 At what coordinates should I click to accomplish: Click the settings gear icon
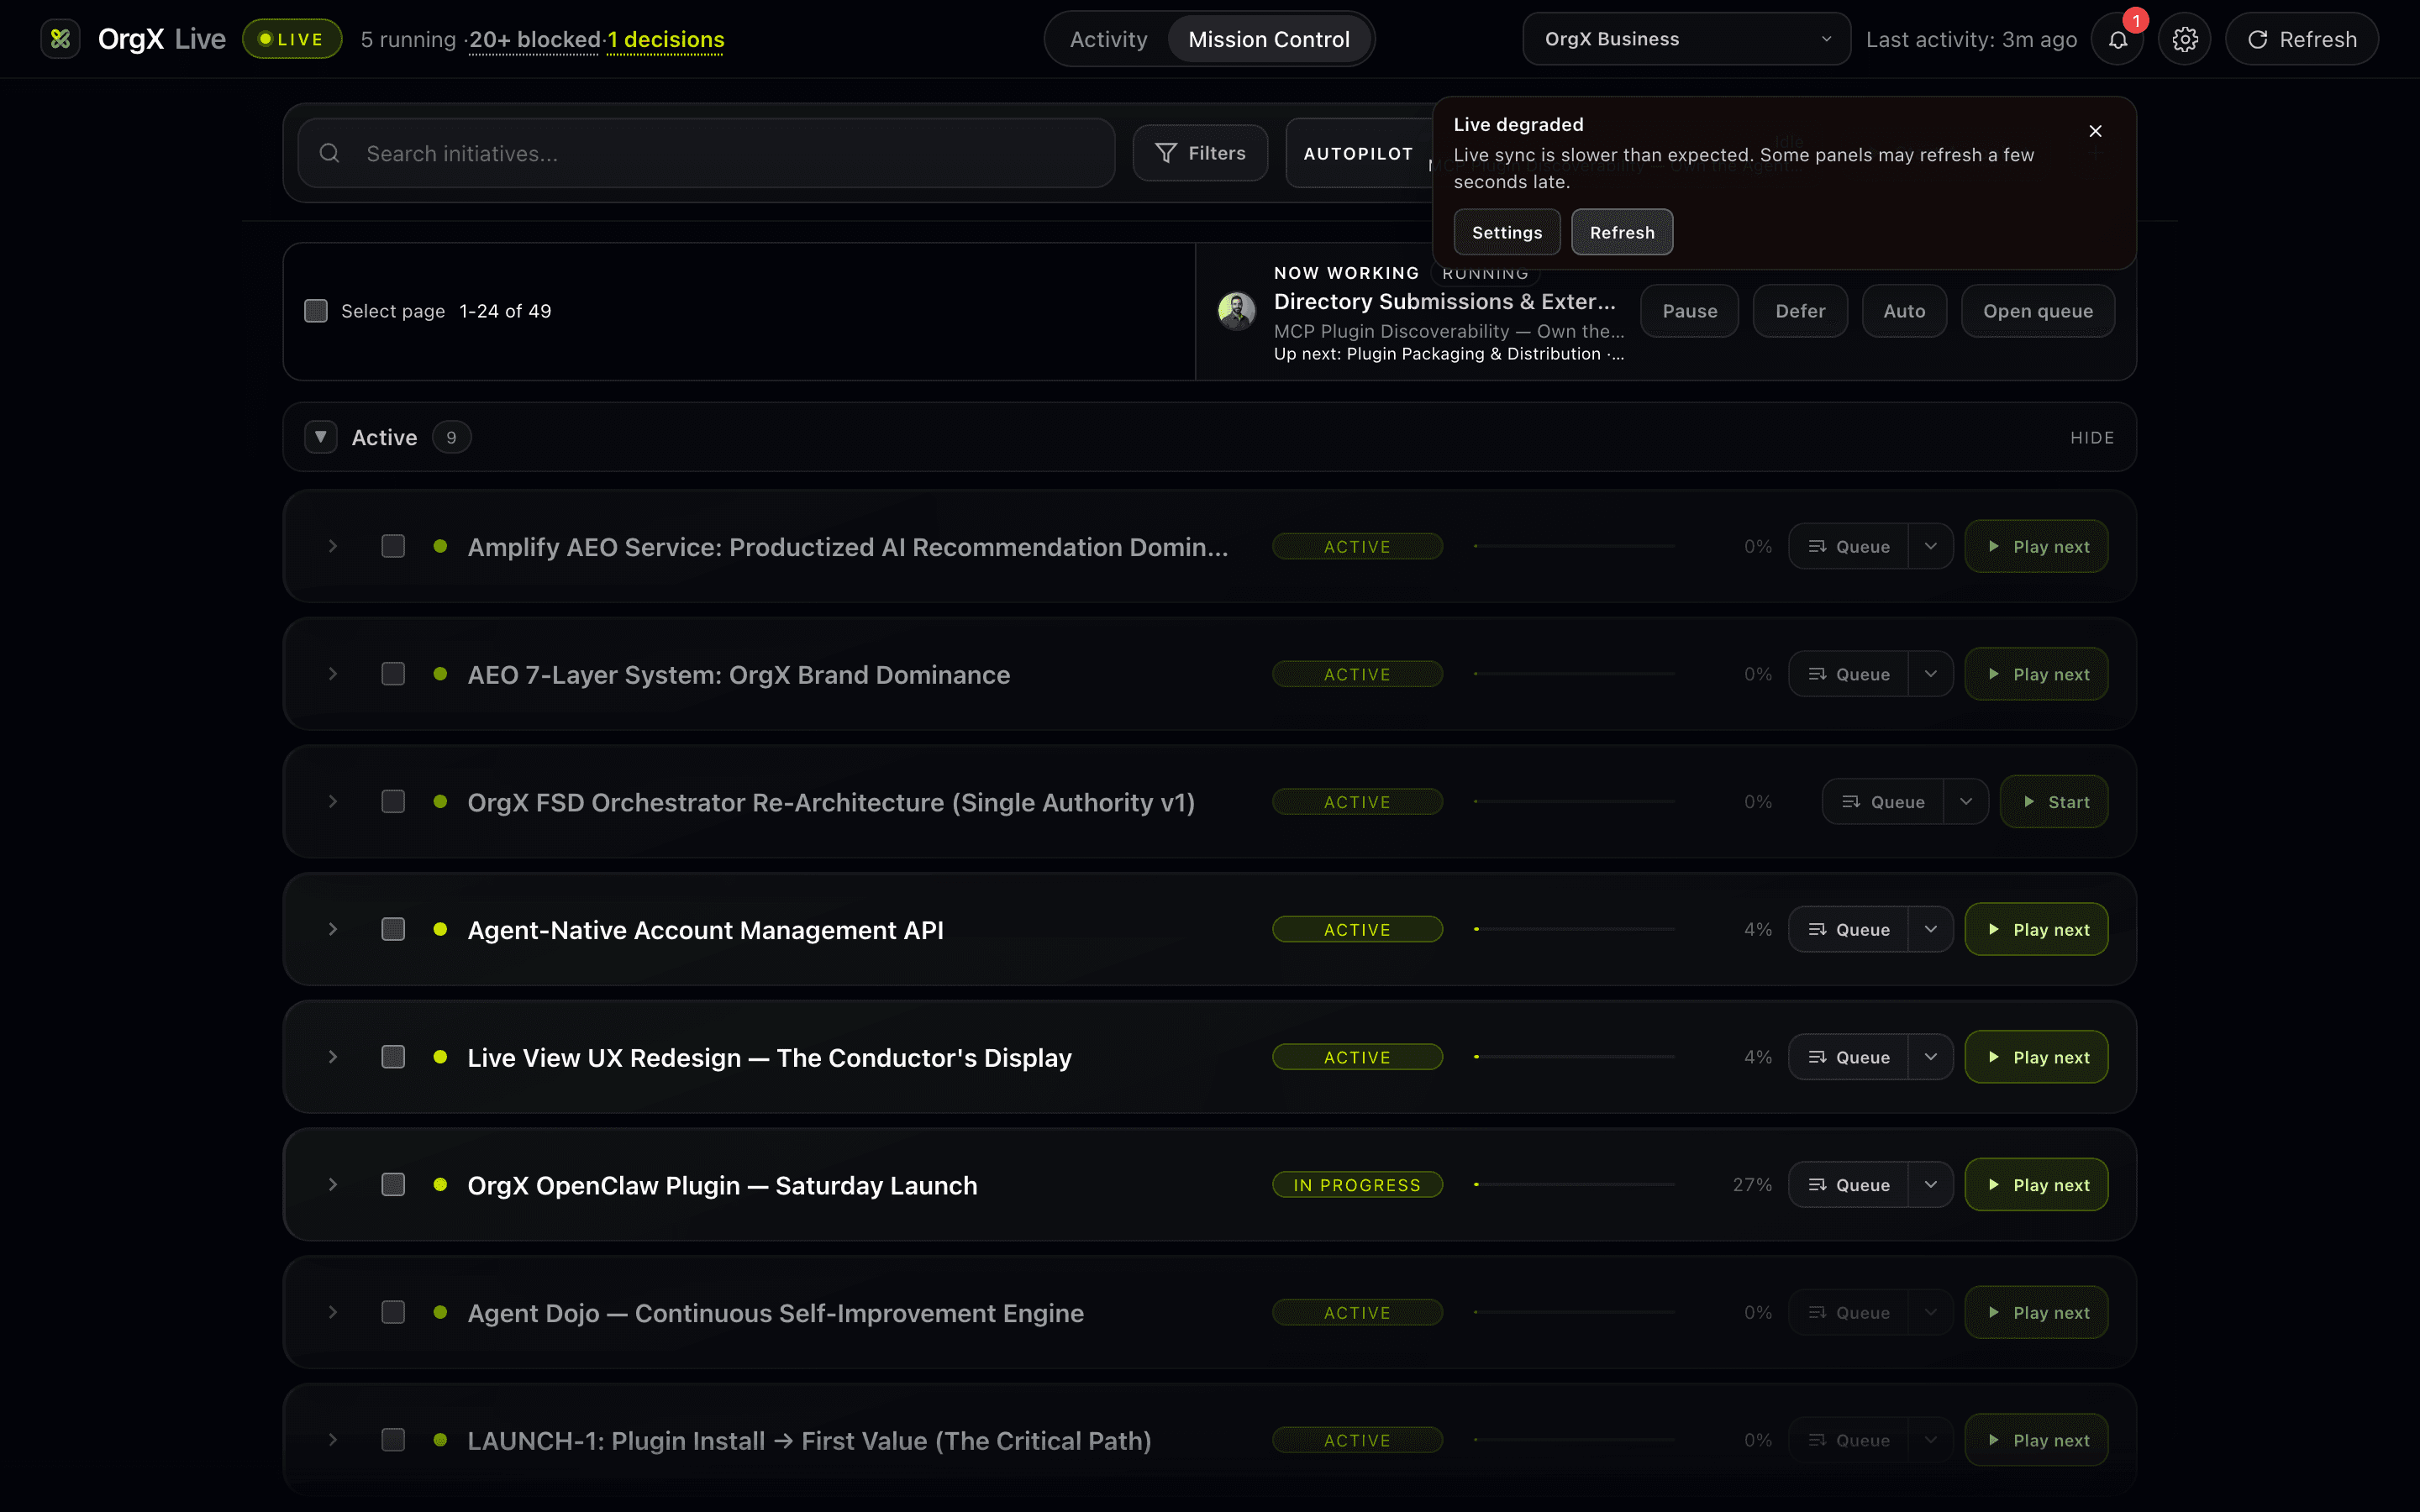click(x=2185, y=39)
